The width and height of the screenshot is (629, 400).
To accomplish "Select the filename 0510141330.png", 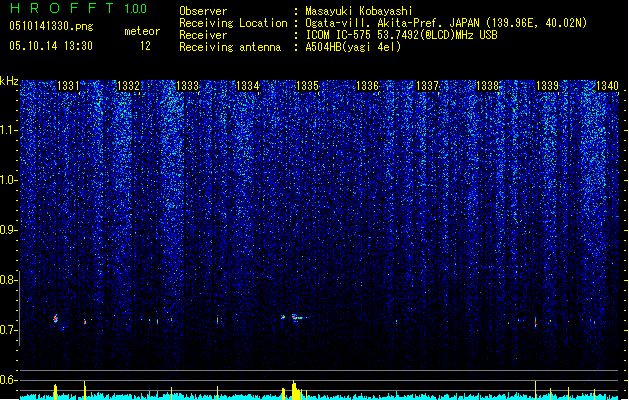I will [x=51, y=26].
